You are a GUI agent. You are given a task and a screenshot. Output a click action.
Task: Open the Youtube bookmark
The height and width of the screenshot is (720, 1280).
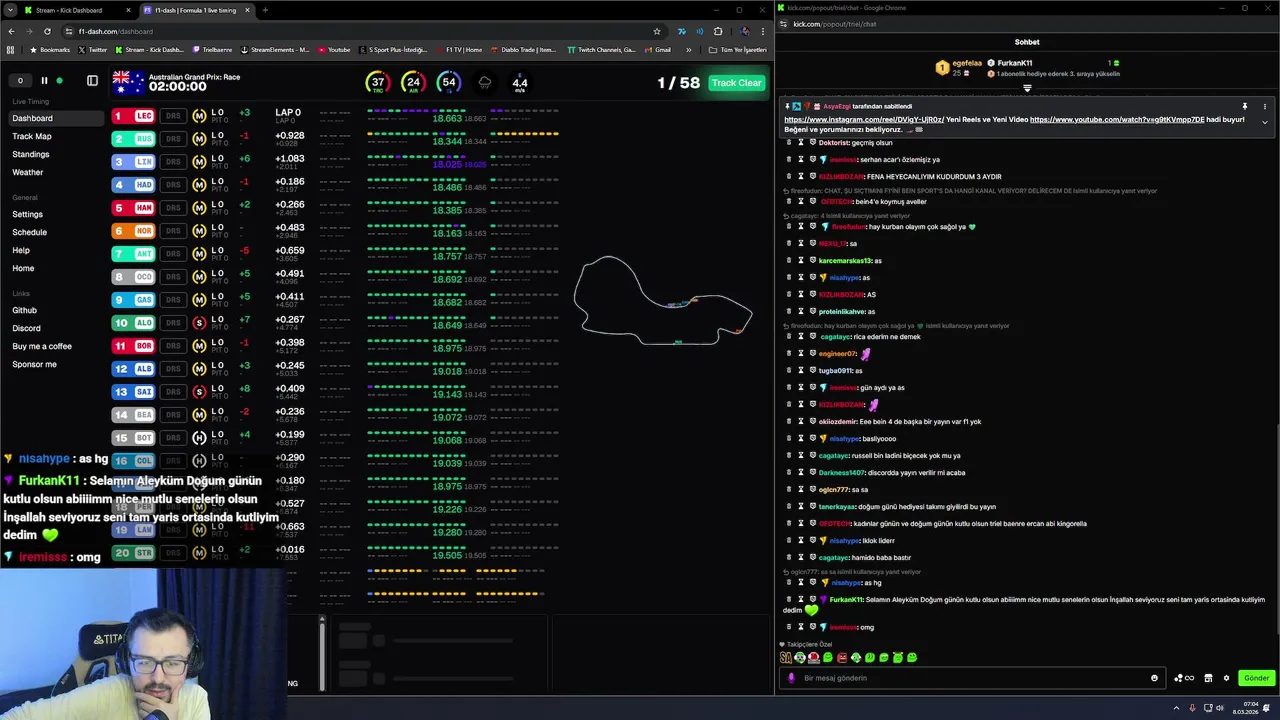pos(334,49)
